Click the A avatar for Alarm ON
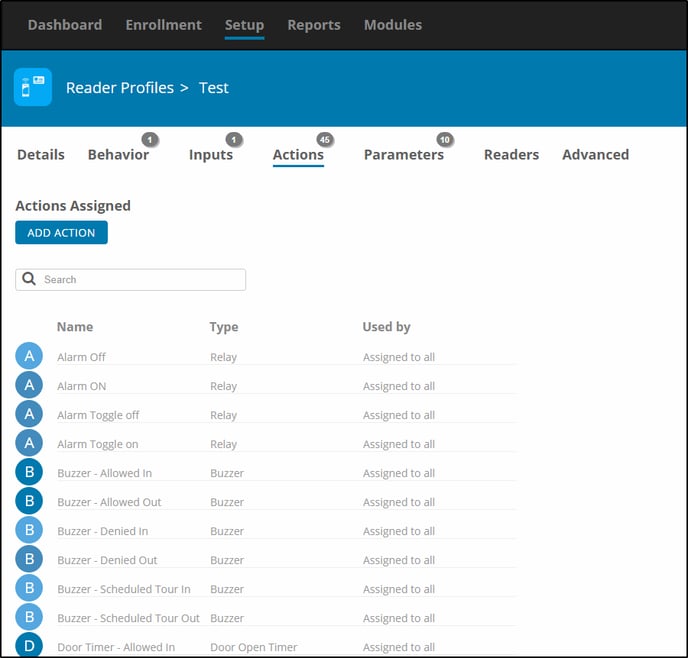Screen dimensions: 688x658 29,385
